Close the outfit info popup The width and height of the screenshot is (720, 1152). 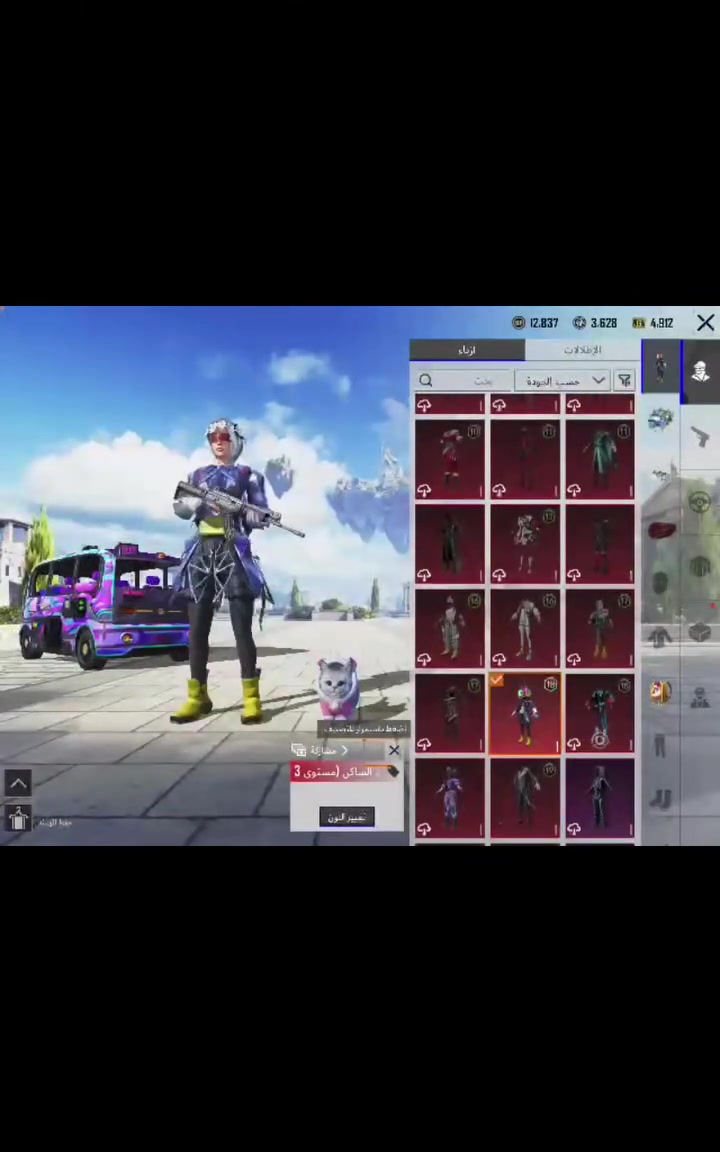pyautogui.click(x=395, y=750)
